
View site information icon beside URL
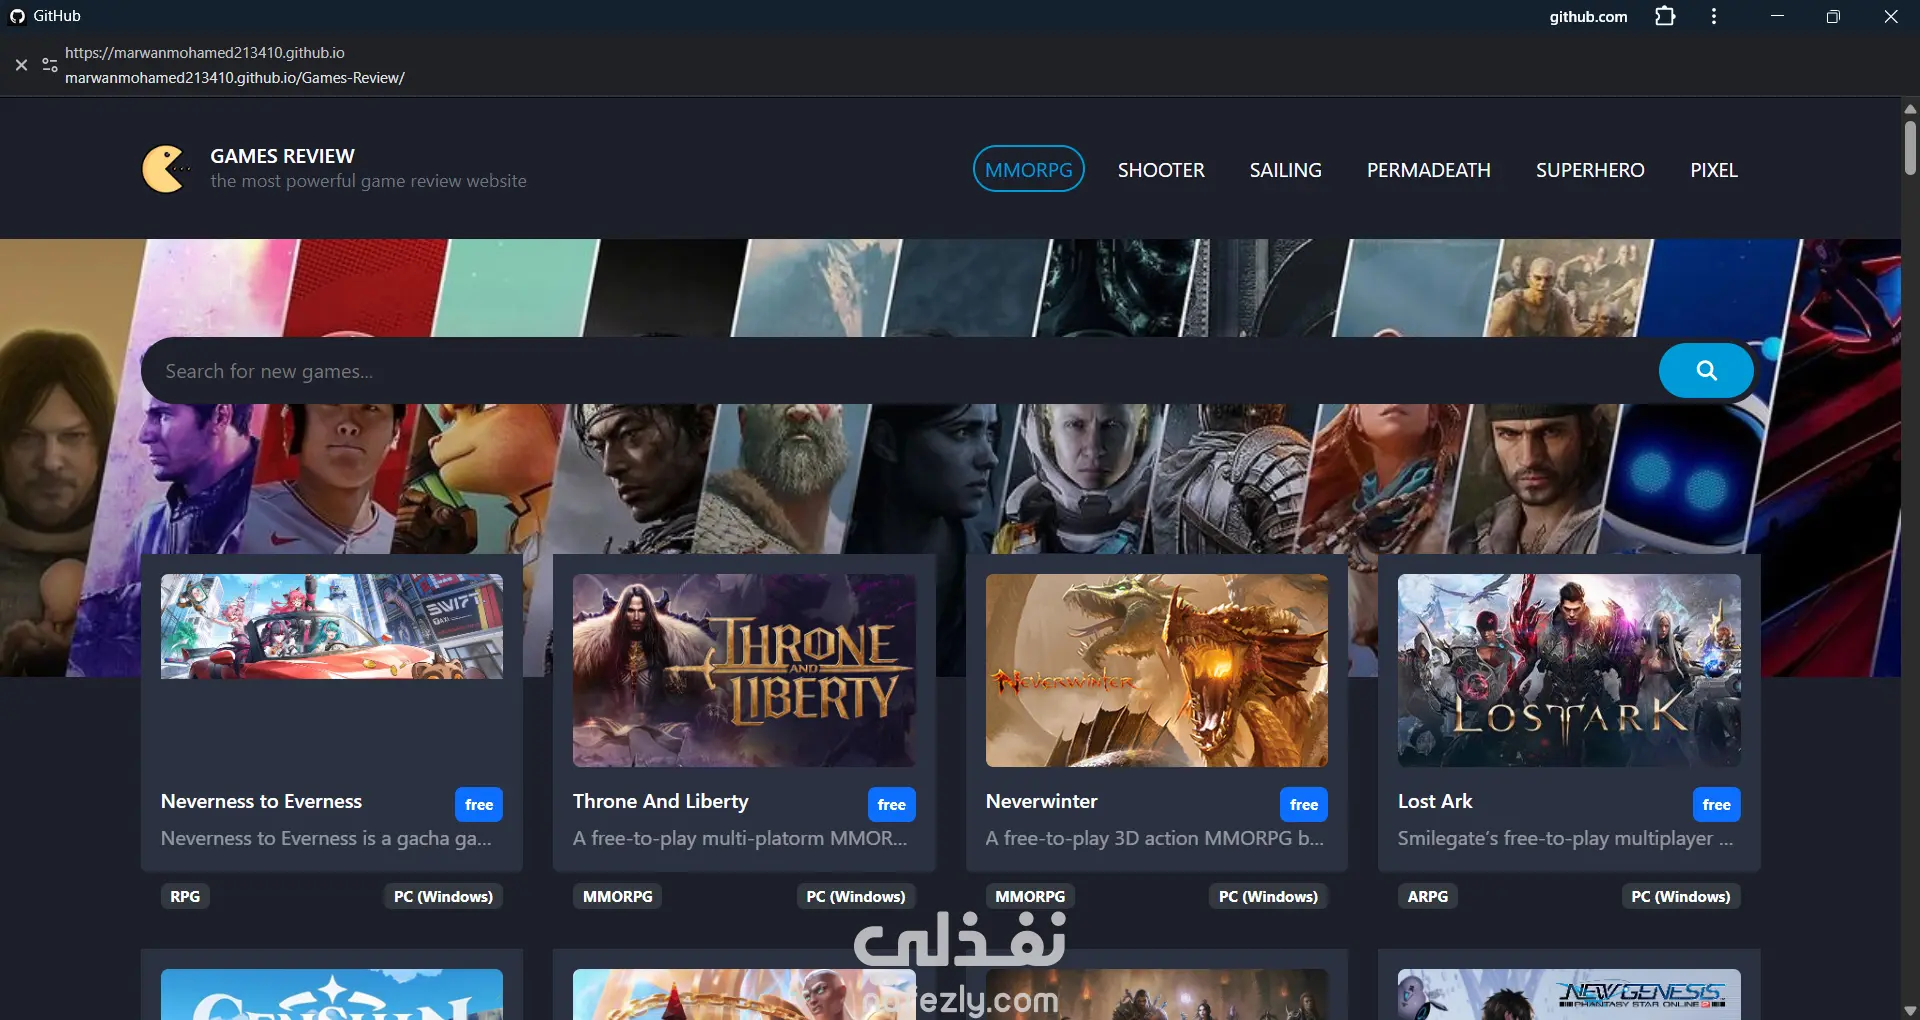coord(49,65)
